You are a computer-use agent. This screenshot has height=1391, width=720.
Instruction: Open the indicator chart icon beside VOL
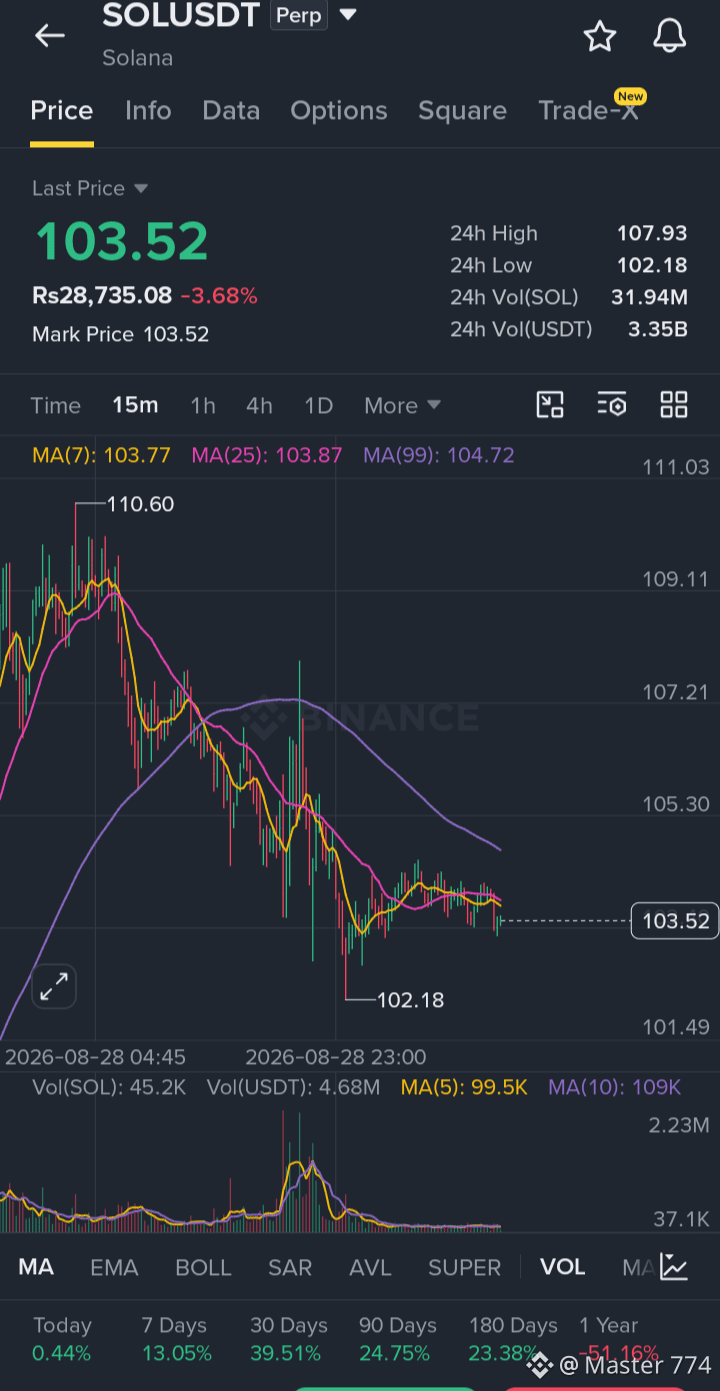click(674, 1267)
